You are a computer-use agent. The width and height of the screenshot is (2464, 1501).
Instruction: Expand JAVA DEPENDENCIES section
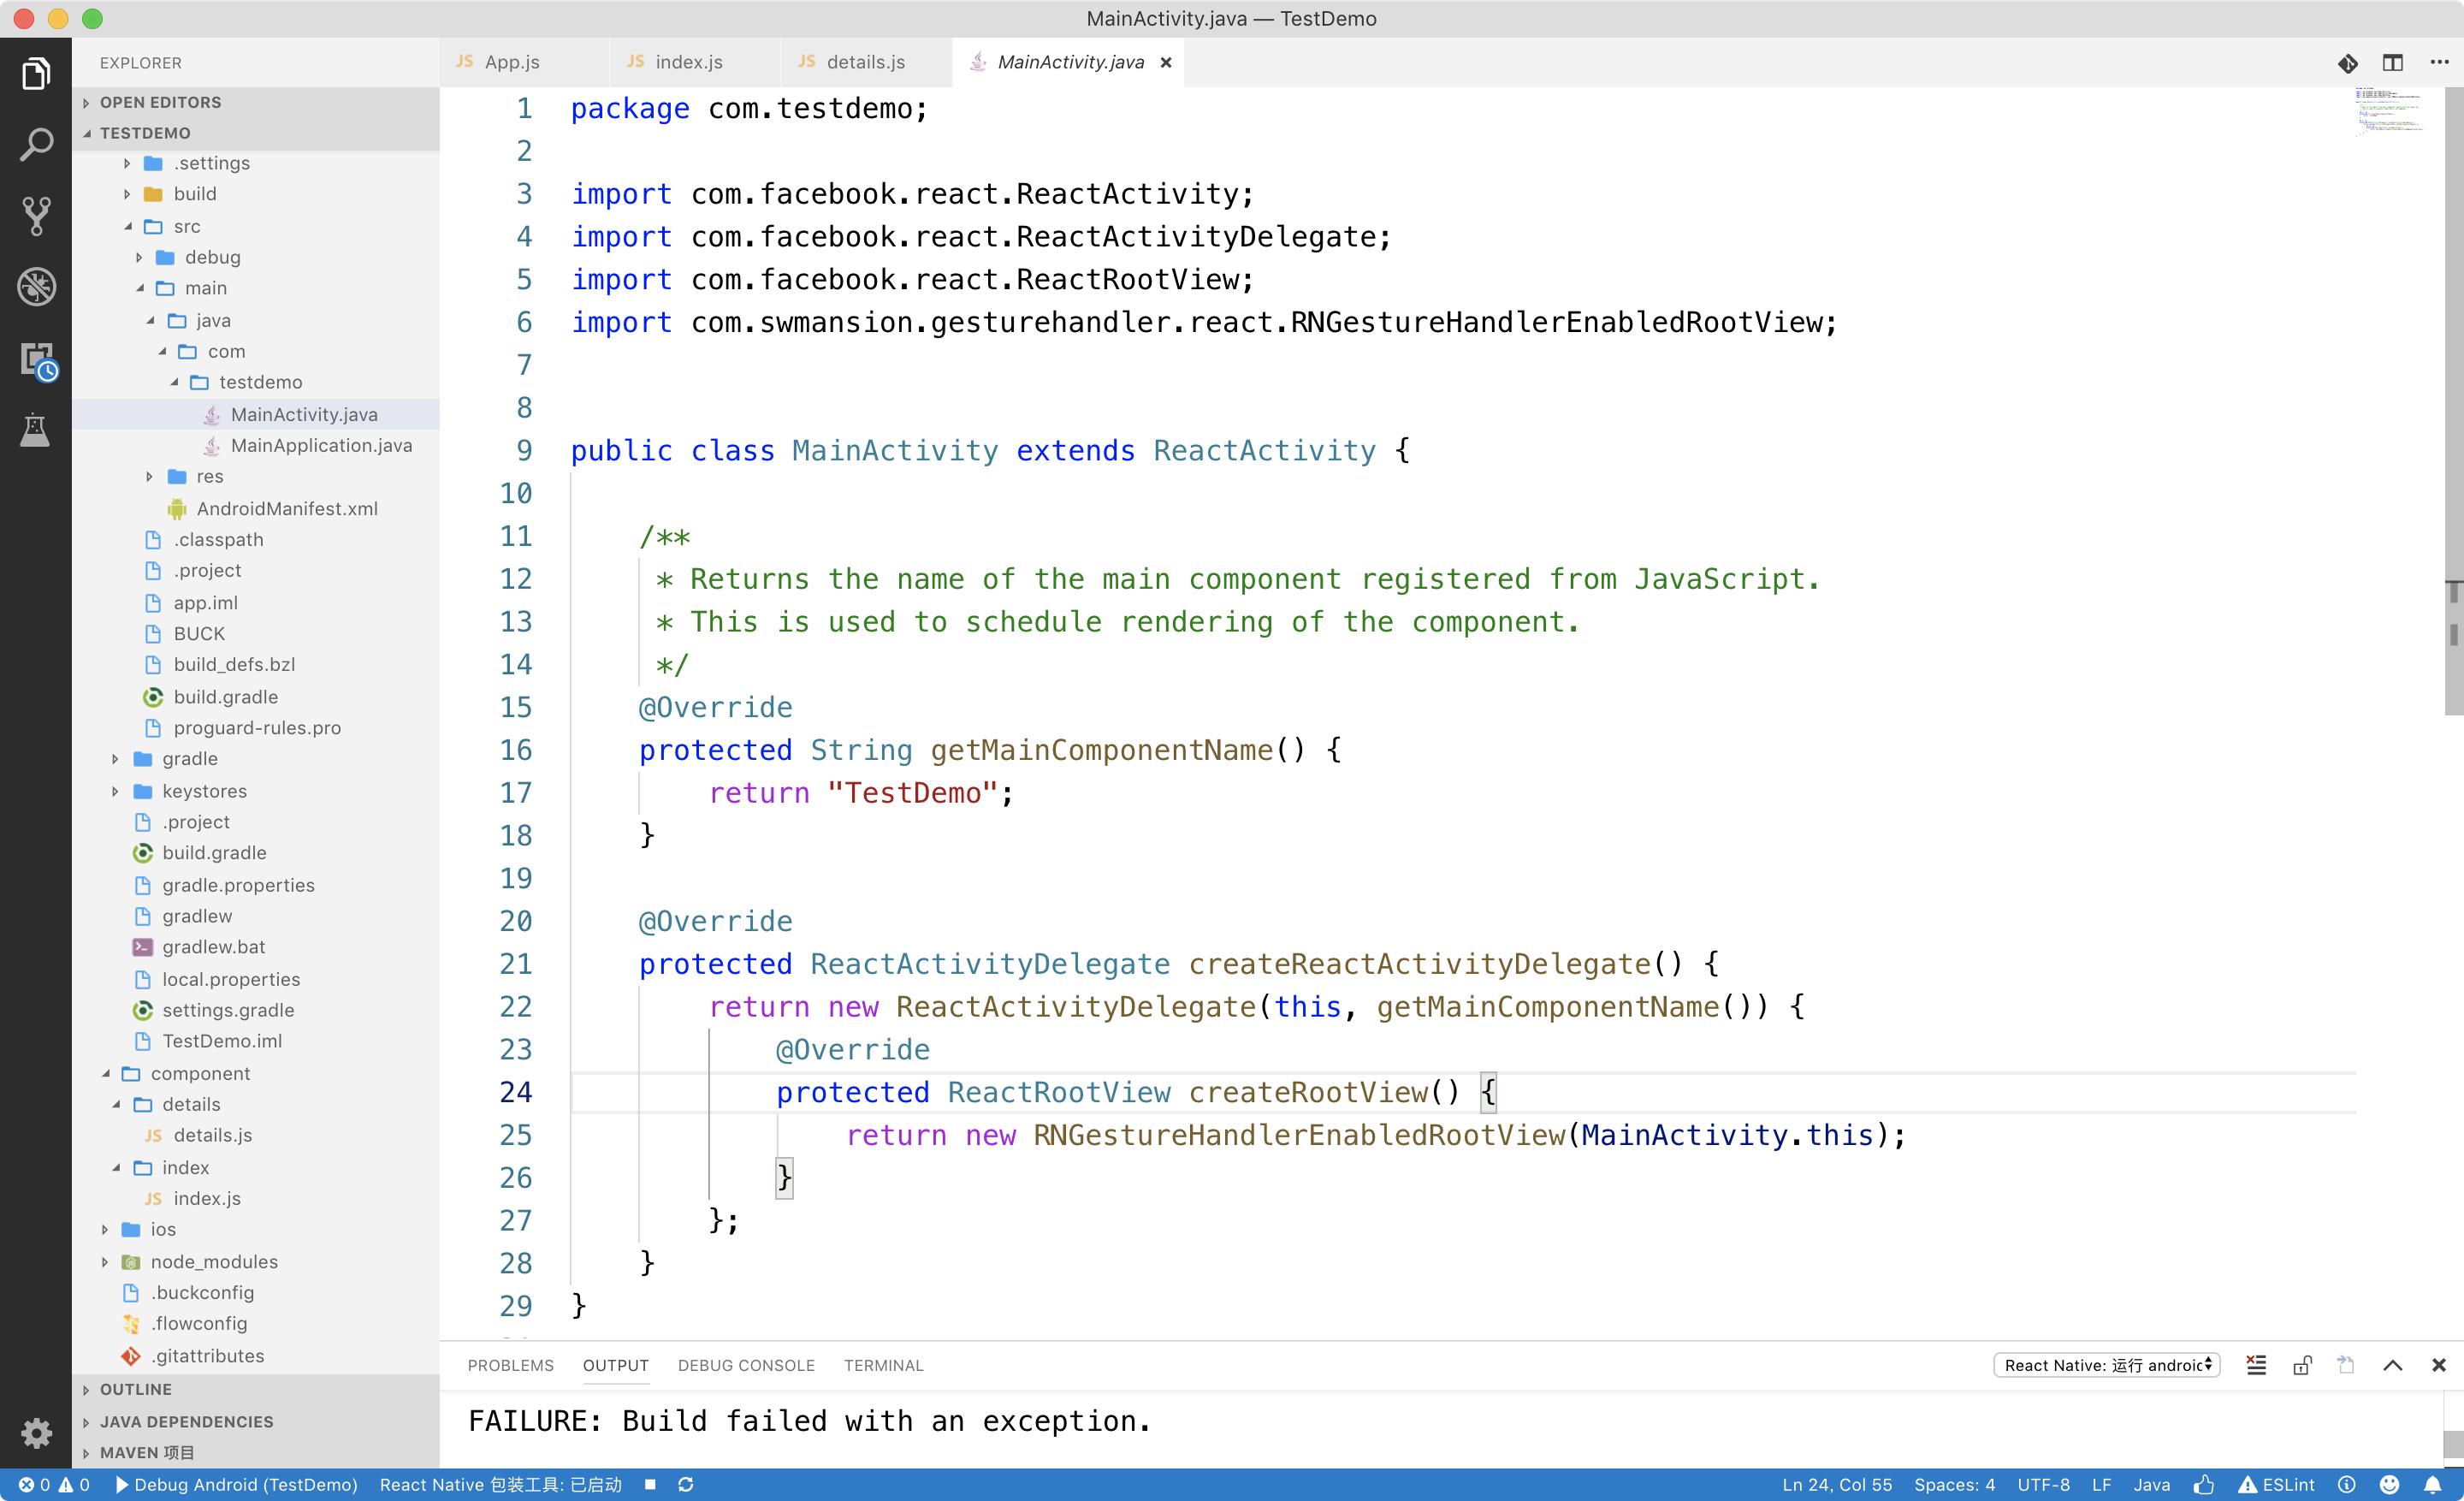(256, 1421)
